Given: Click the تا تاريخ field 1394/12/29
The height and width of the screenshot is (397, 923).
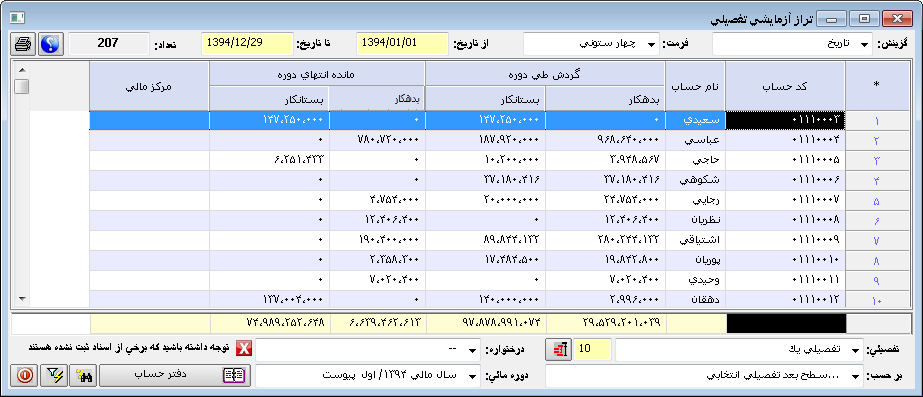Looking at the screenshot, I should point(247,44).
